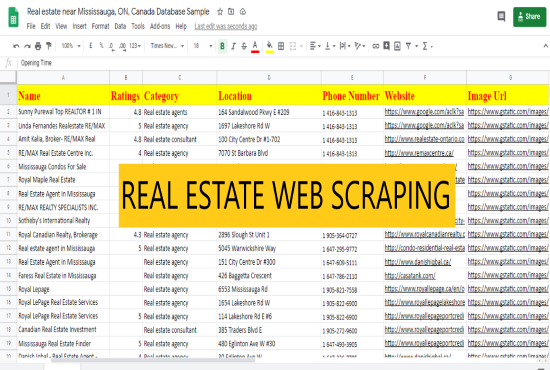Collapse the menus with the caret icon
Screen dimensions: 550x370
545,46
